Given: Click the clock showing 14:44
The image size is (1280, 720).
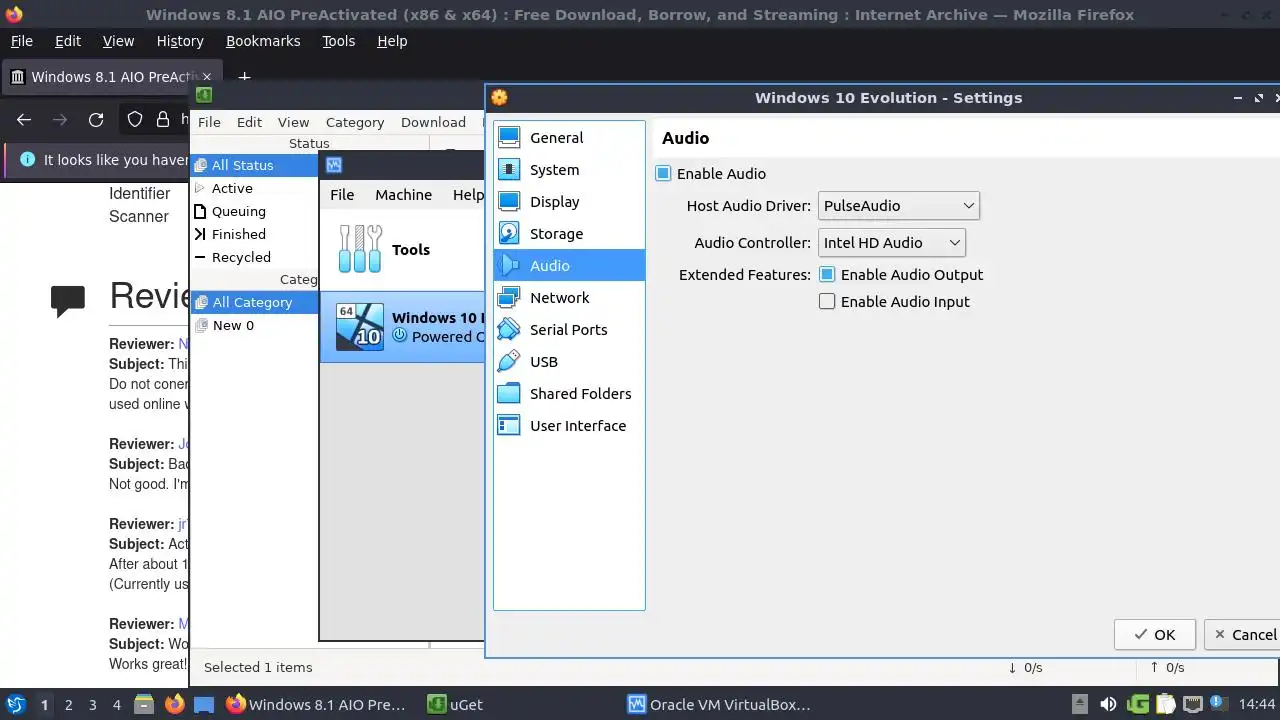Looking at the screenshot, I should click(x=1257, y=704).
